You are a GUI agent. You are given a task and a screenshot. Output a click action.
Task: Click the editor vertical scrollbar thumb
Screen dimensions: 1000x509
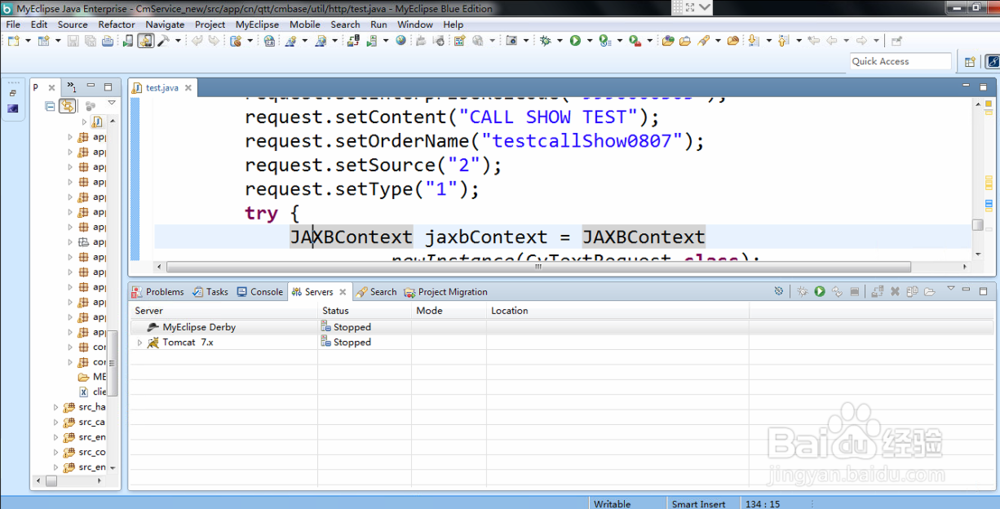[977, 225]
